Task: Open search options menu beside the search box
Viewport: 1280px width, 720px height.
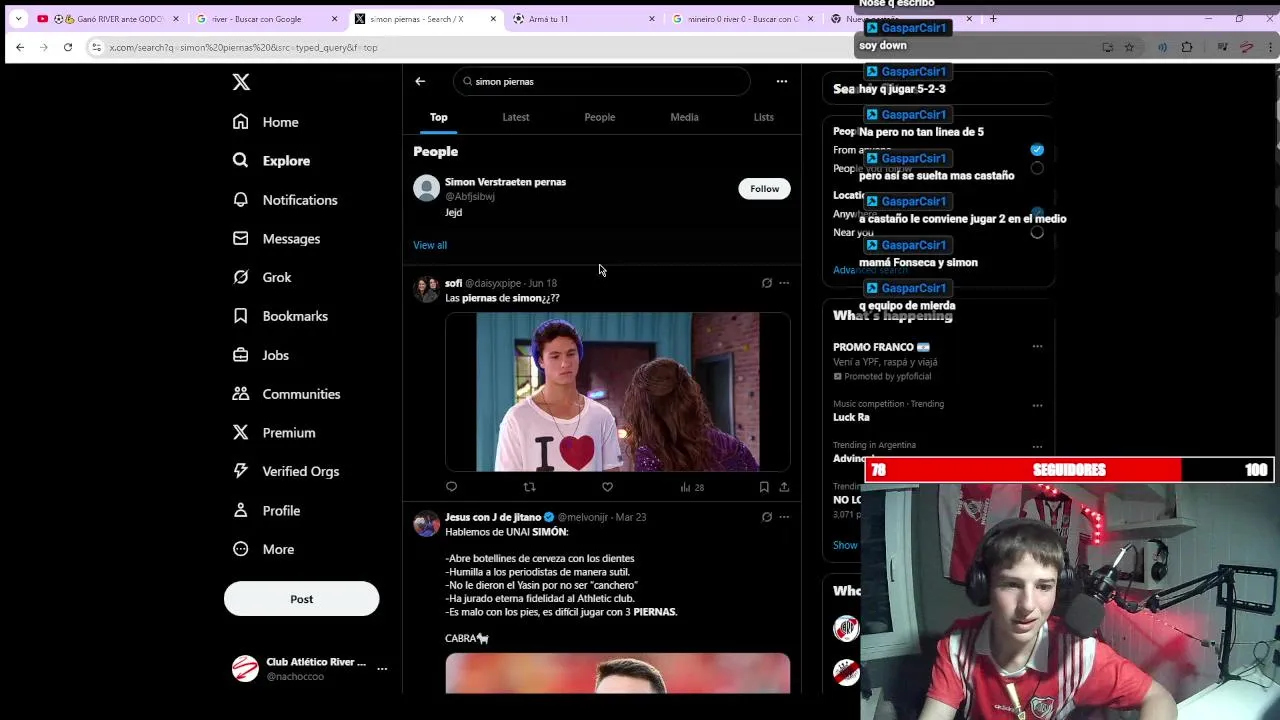Action: click(x=782, y=81)
